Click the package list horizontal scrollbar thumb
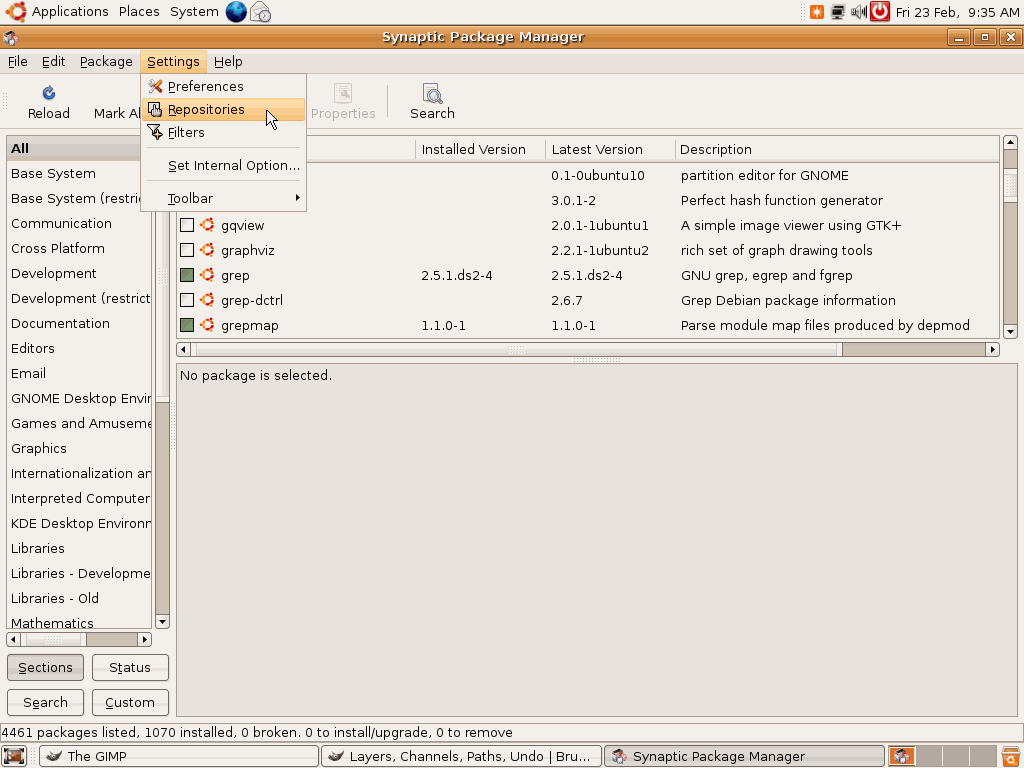Viewport: 1024px width, 768px height. pos(516,349)
